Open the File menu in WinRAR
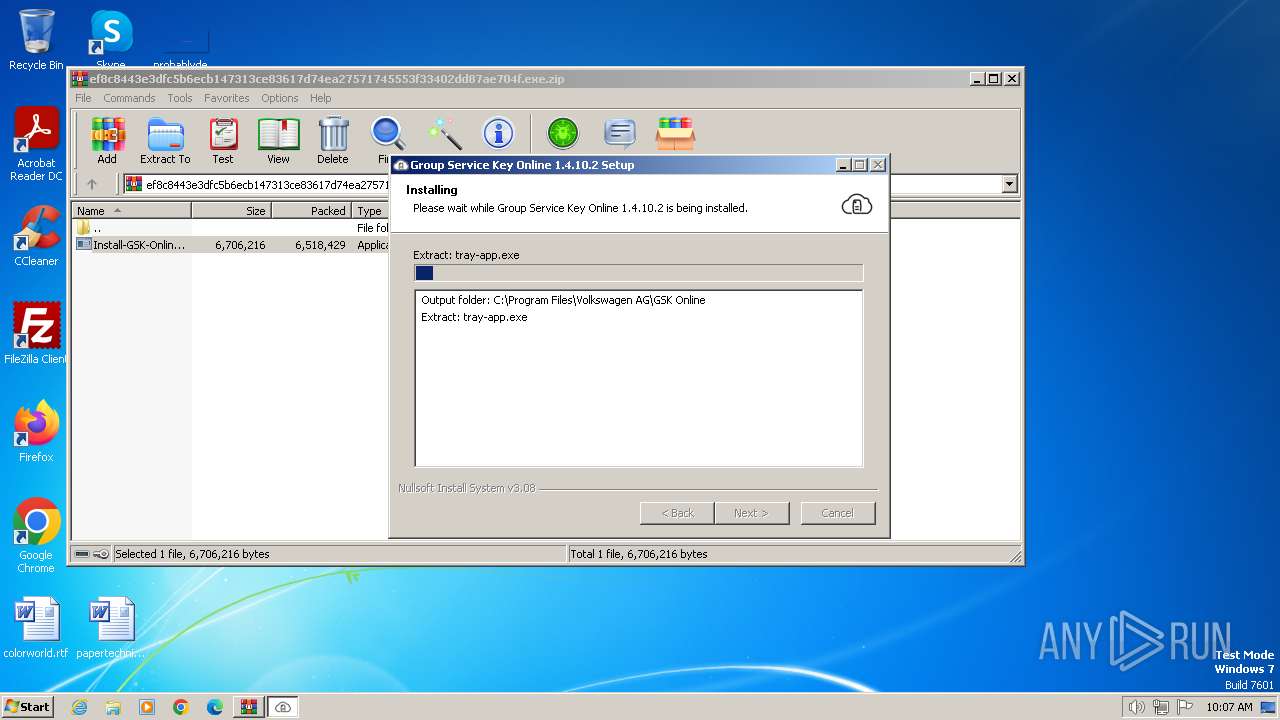The height and width of the screenshot is (720, 1280). (x=83, y=98)
